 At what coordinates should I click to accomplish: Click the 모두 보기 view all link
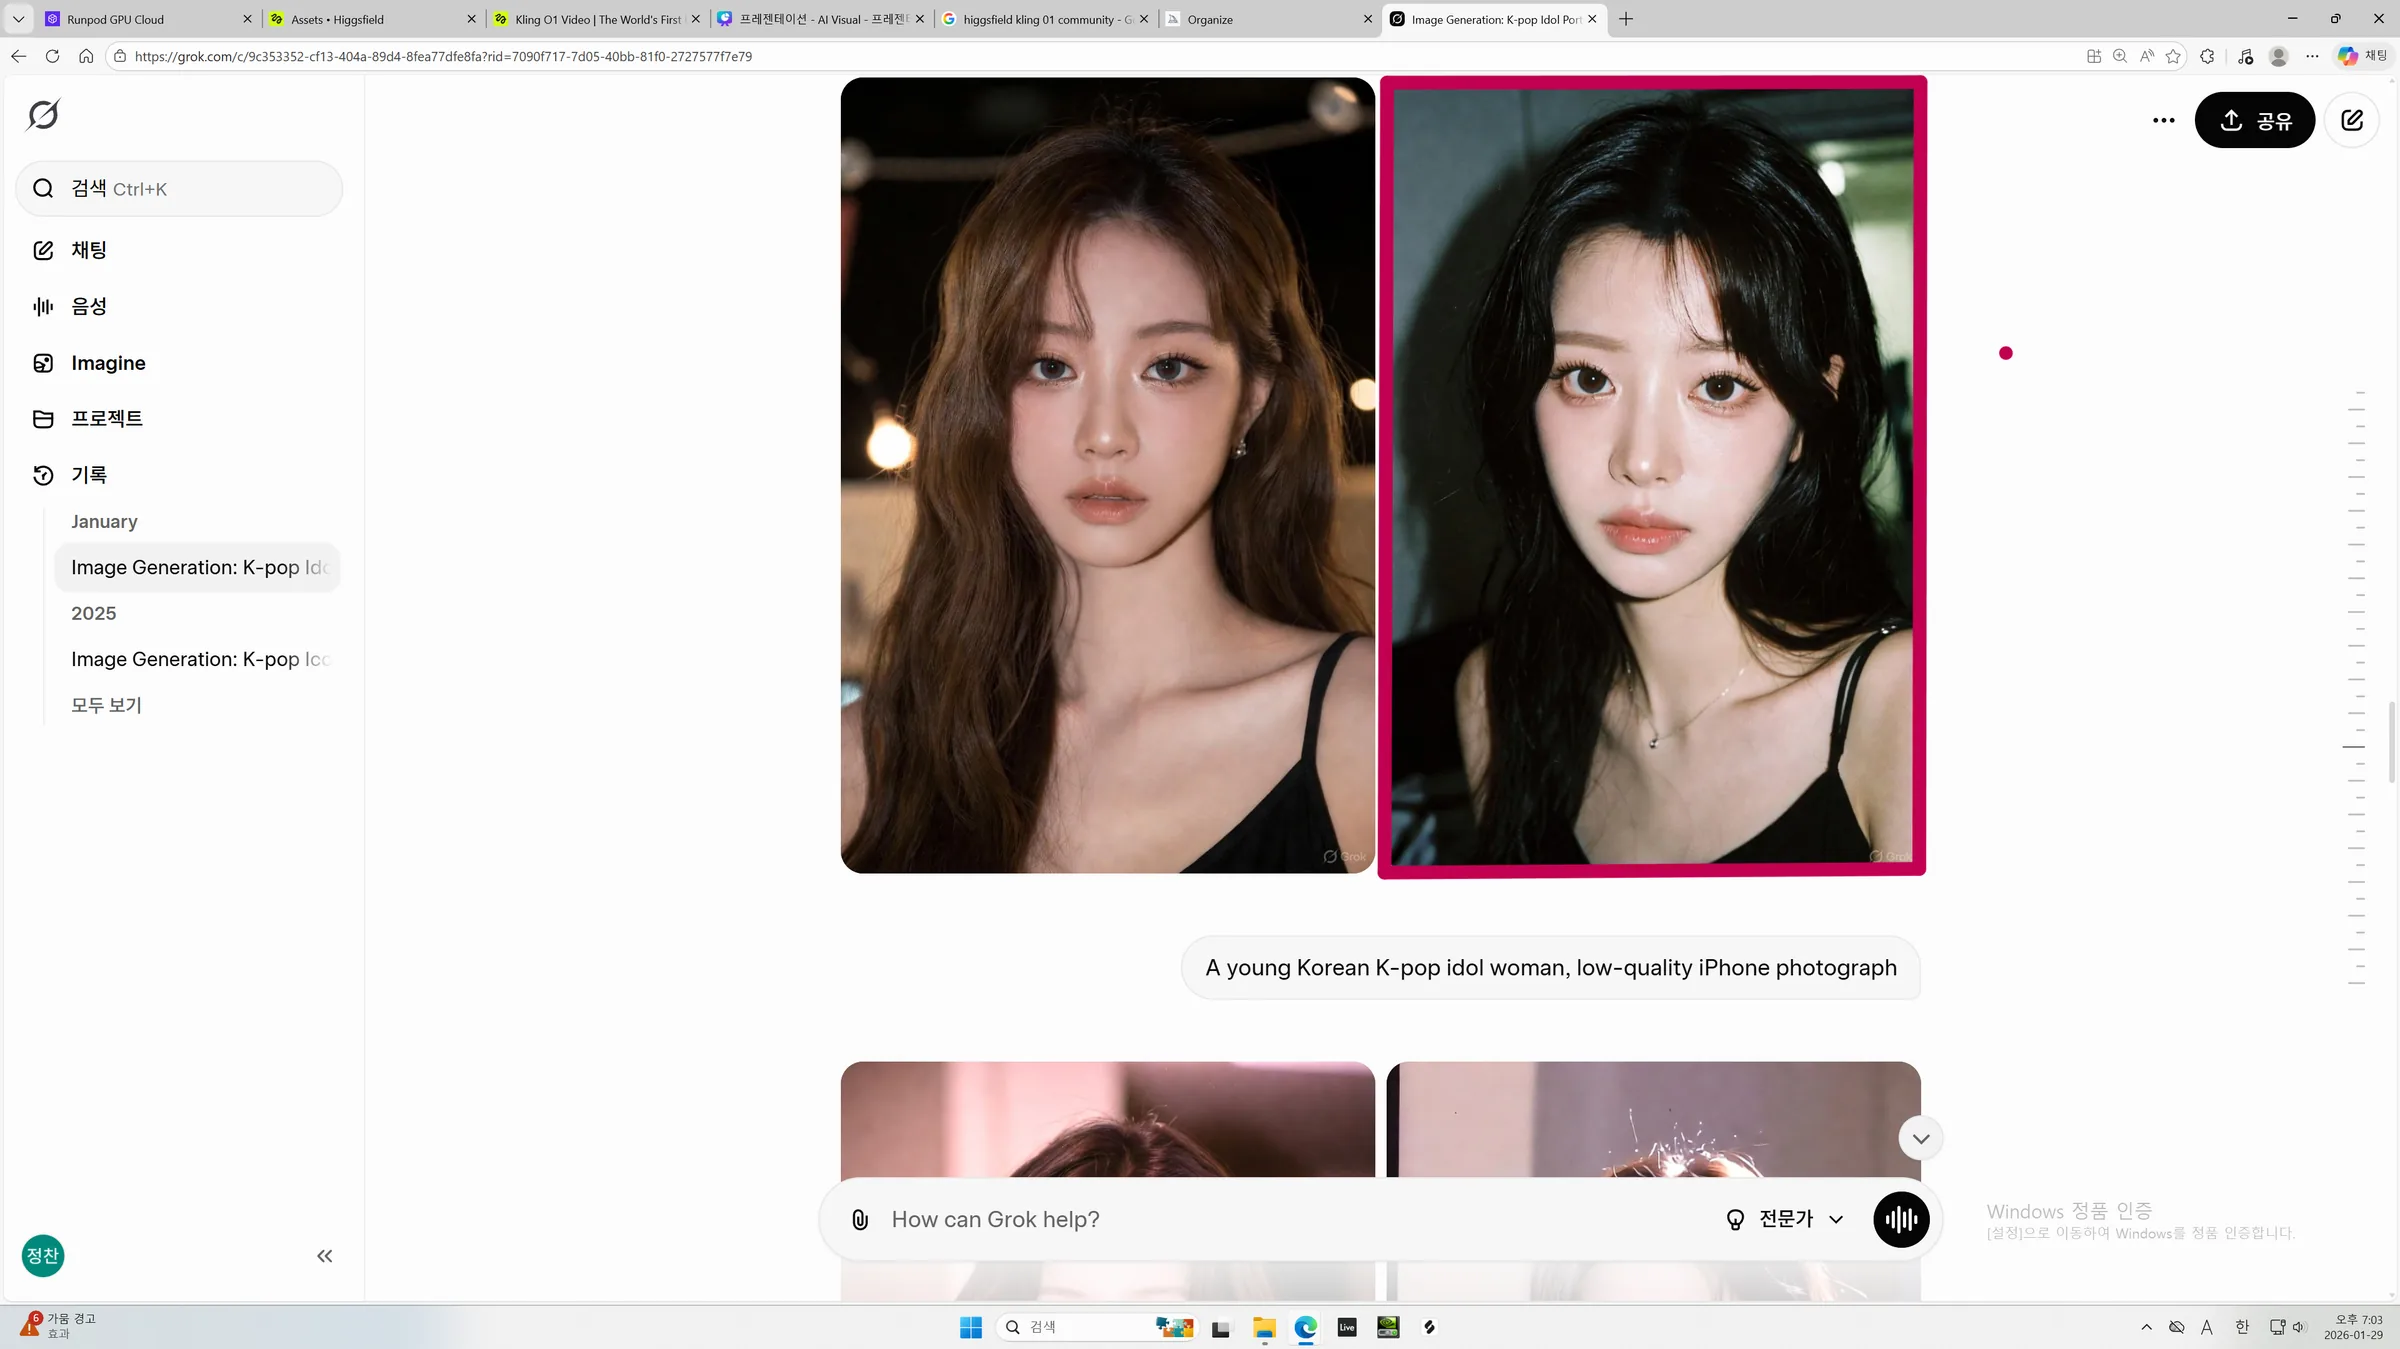tap(106, 705)
